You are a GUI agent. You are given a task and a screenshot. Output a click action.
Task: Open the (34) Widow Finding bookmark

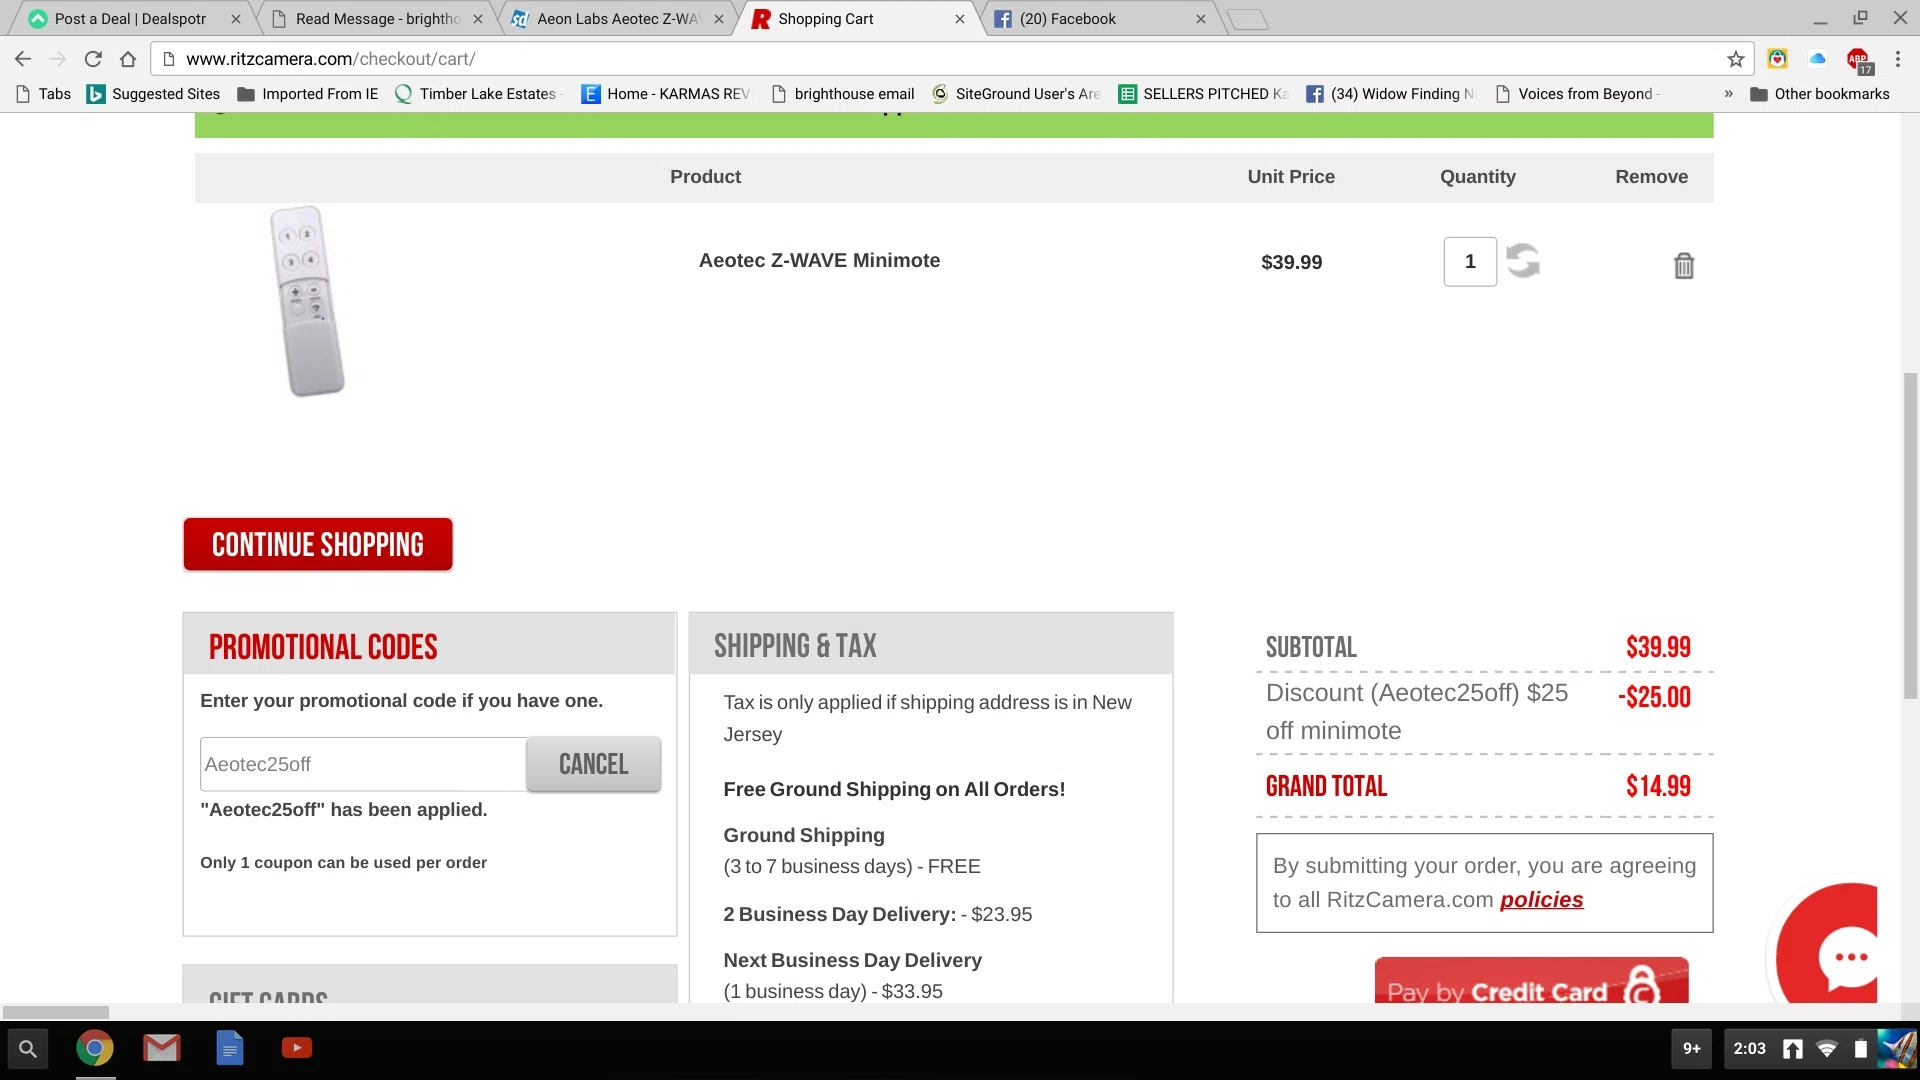1391,94
